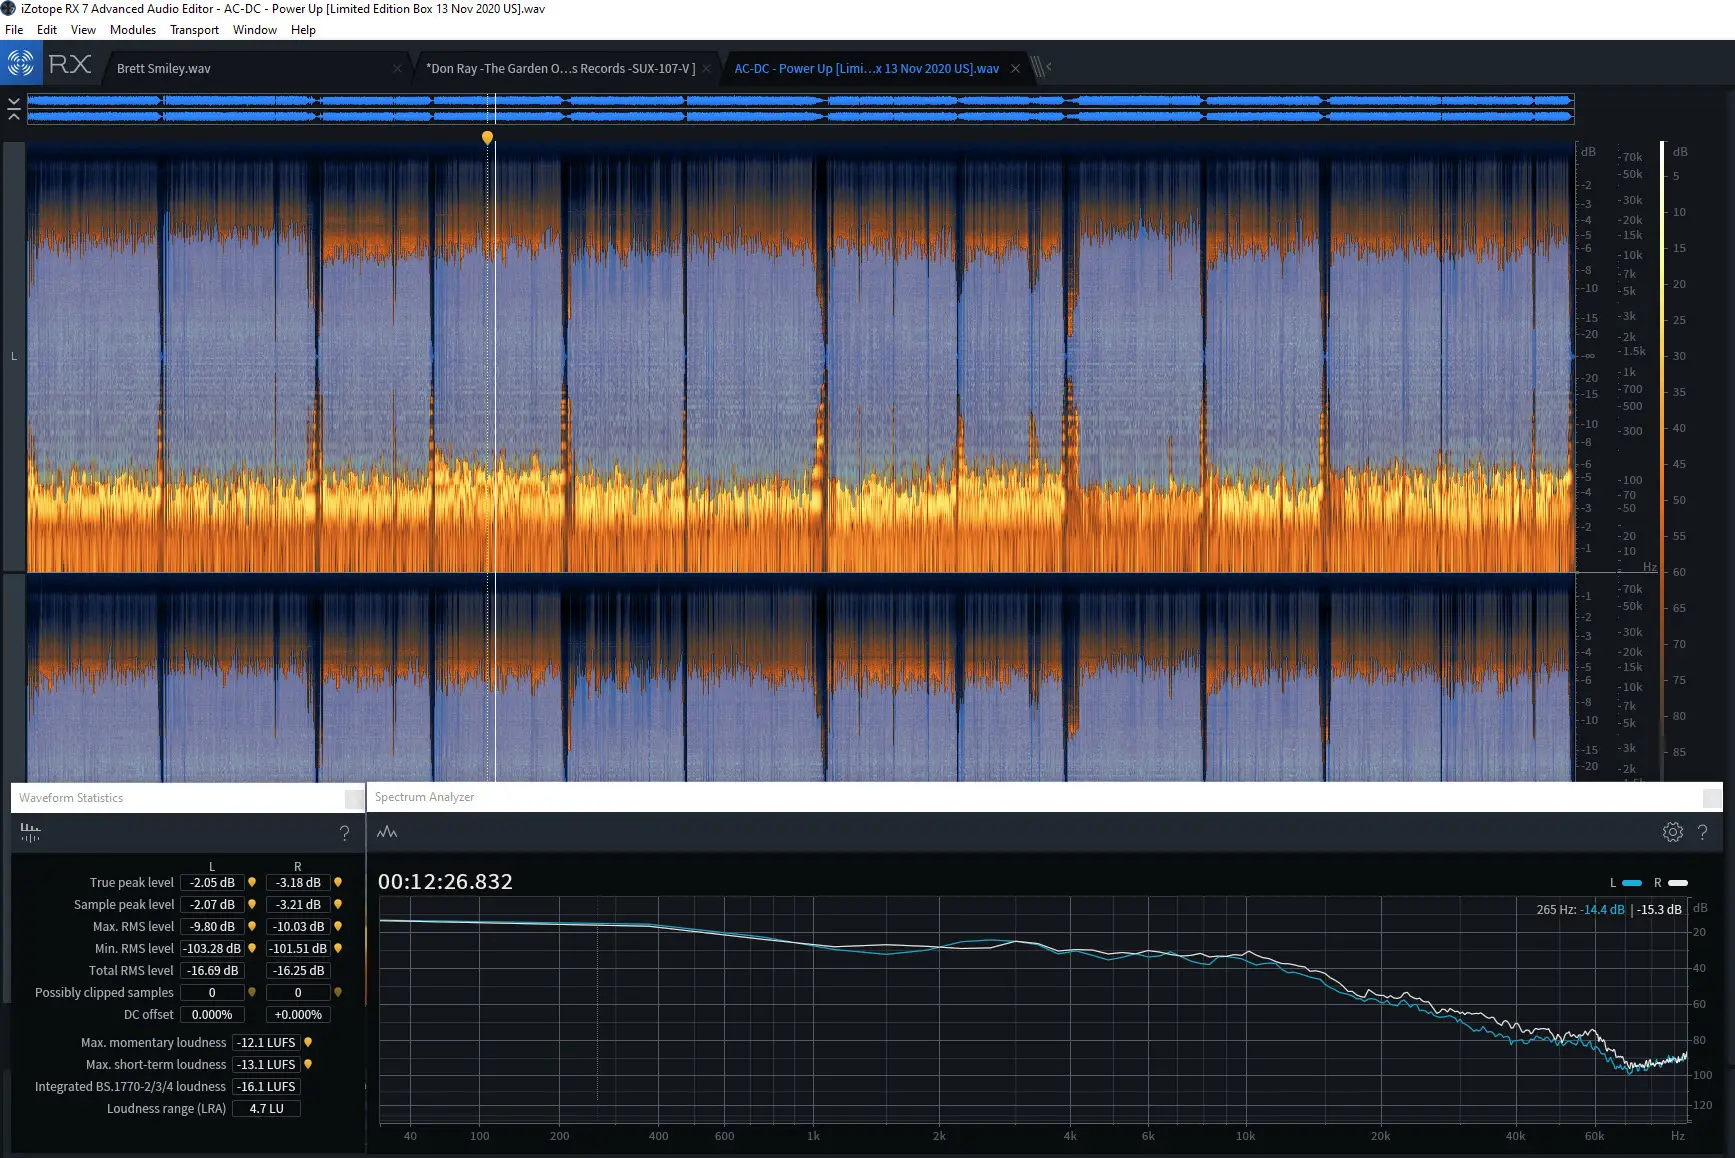Jump to right True peak level location
Screen dimensions: 1735x1158
338,882
